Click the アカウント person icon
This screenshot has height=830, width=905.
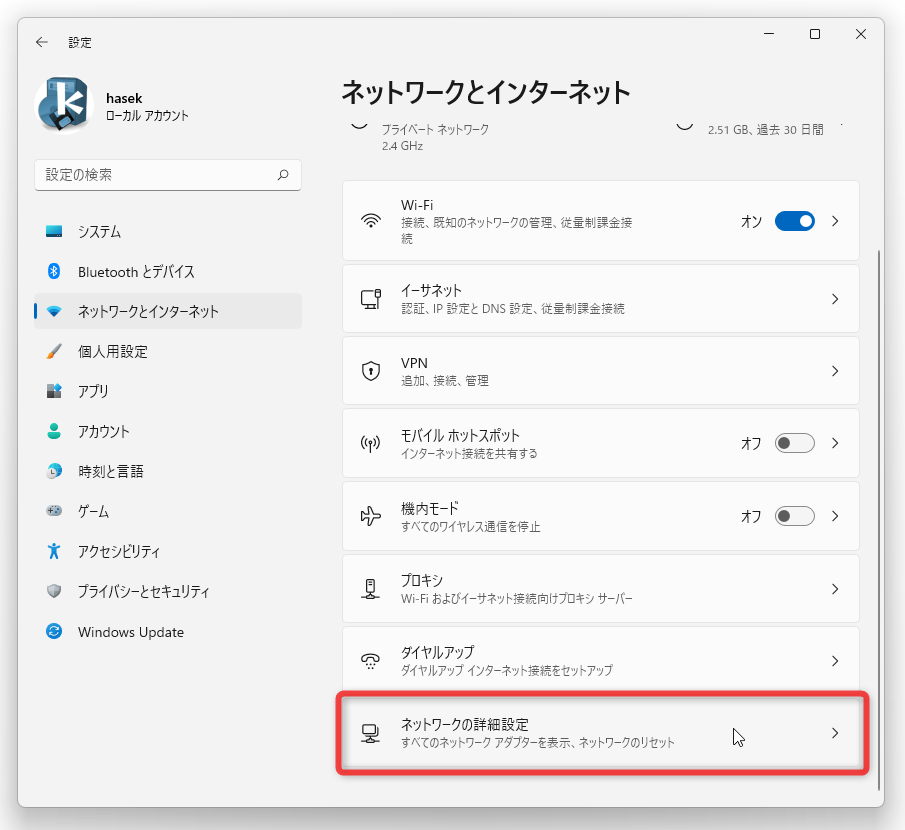(54, 431)
